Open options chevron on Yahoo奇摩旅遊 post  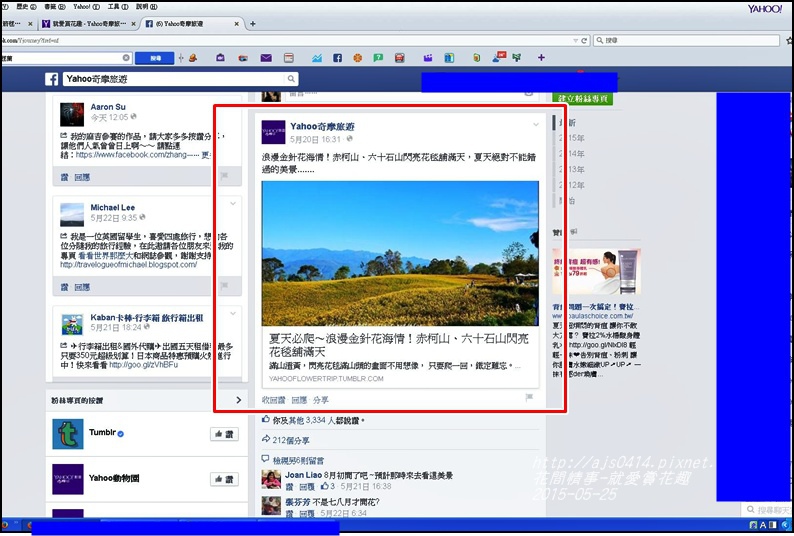pyautogui.click(x=536, y=125)
